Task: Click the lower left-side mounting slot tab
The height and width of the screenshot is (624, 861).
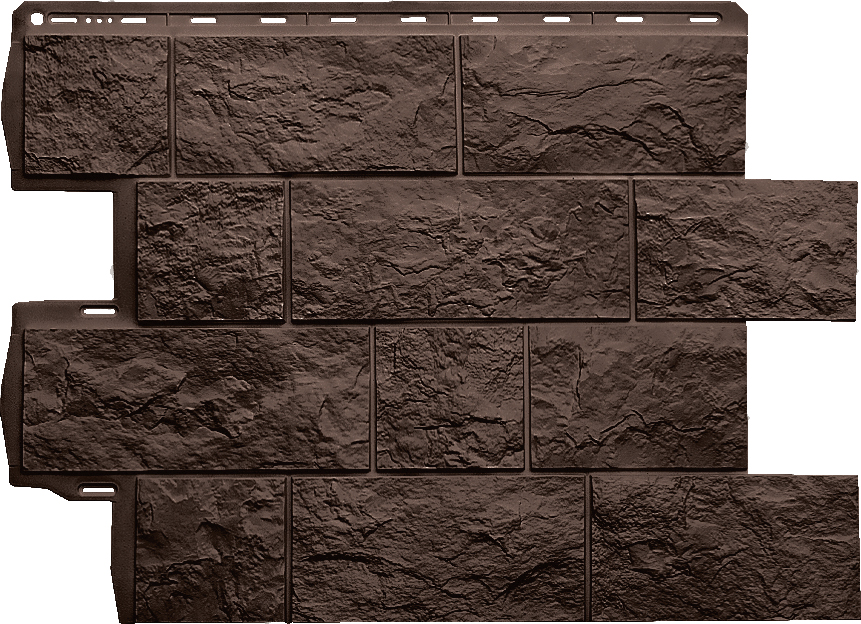Action: pos(98,490)
